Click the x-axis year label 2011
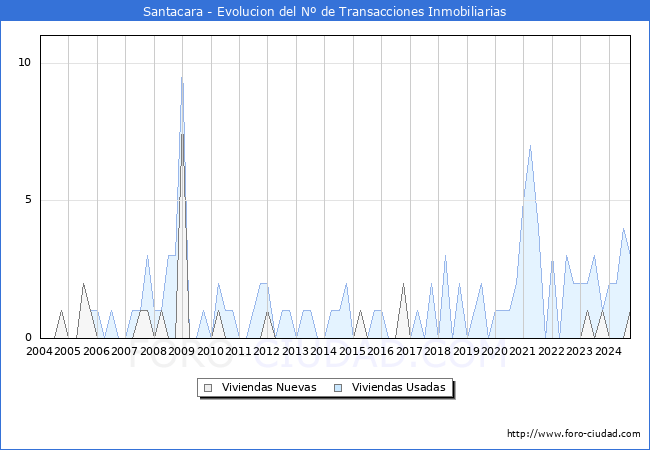 pos(238,351)
